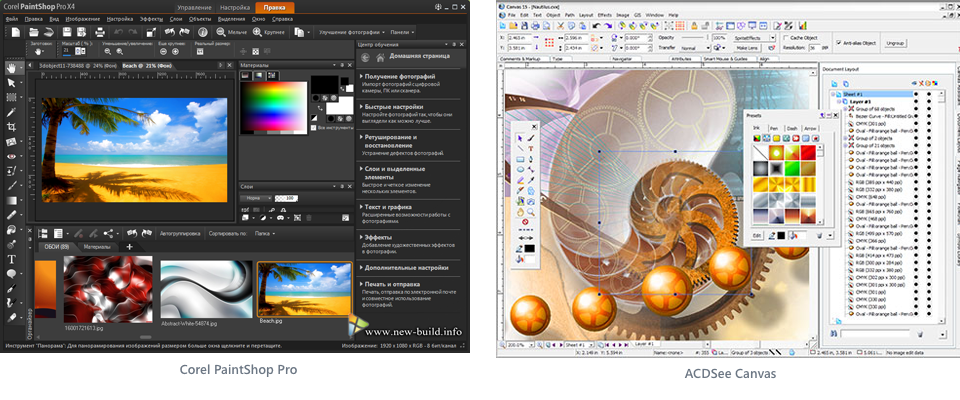Select the Dropper tool in PaintShop Pro
960x400 pixels.
click(x=11, y=112)
